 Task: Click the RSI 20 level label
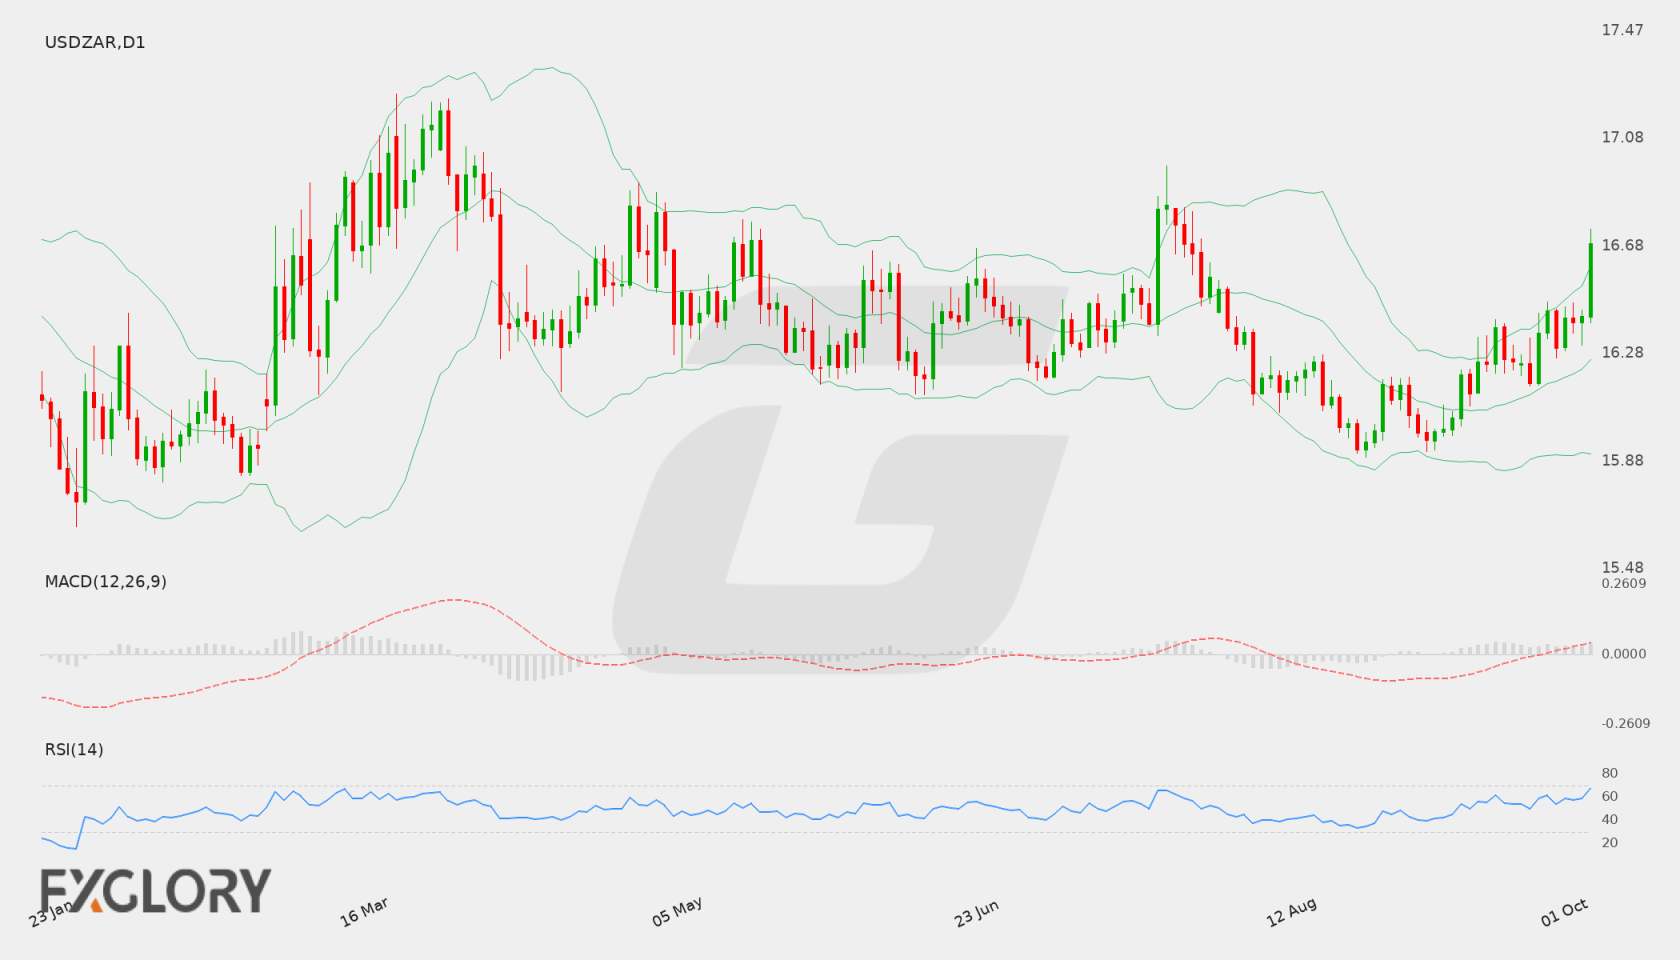coord(1610,842)
